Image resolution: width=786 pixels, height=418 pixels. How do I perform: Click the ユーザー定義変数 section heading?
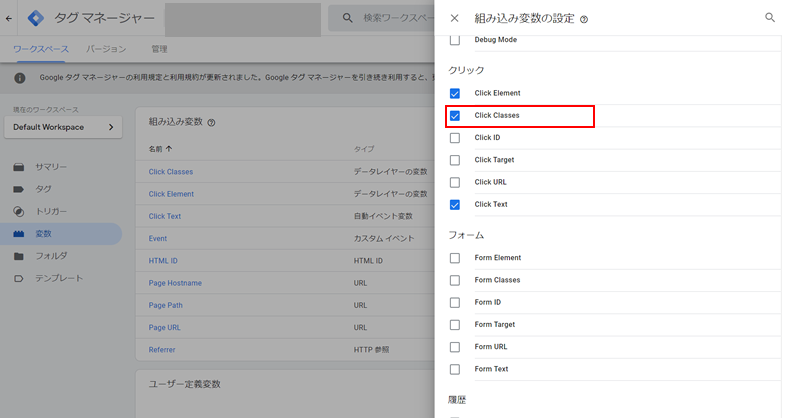184,384
